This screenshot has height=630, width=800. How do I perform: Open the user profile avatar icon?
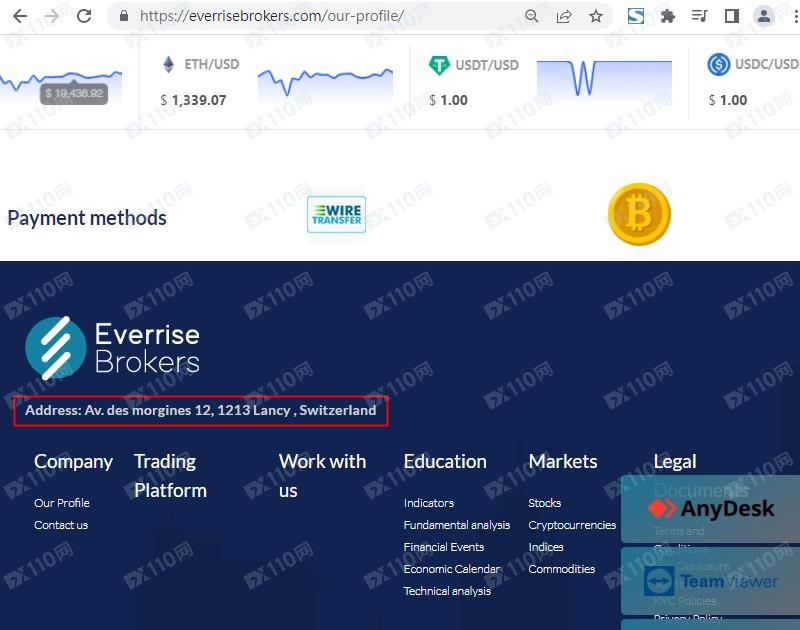pyautogui.click(x=764, y=16)
